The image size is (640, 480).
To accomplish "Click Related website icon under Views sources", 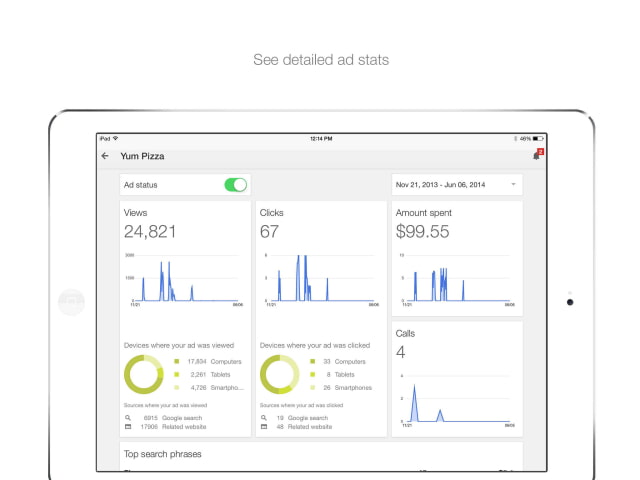I will coord(128,427).
